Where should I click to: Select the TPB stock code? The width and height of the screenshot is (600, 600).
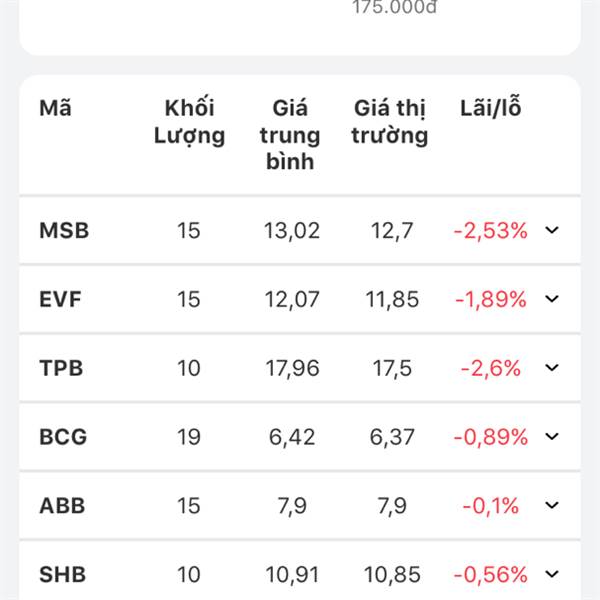point(61,368)
